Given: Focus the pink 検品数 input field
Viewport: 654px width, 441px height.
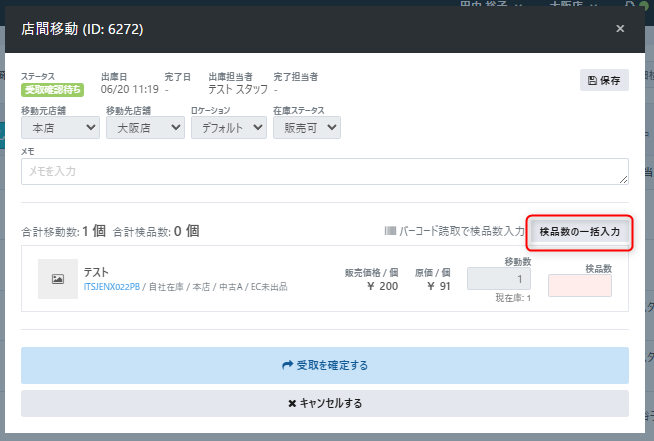Looking at the screenshot, I should 580,285.
